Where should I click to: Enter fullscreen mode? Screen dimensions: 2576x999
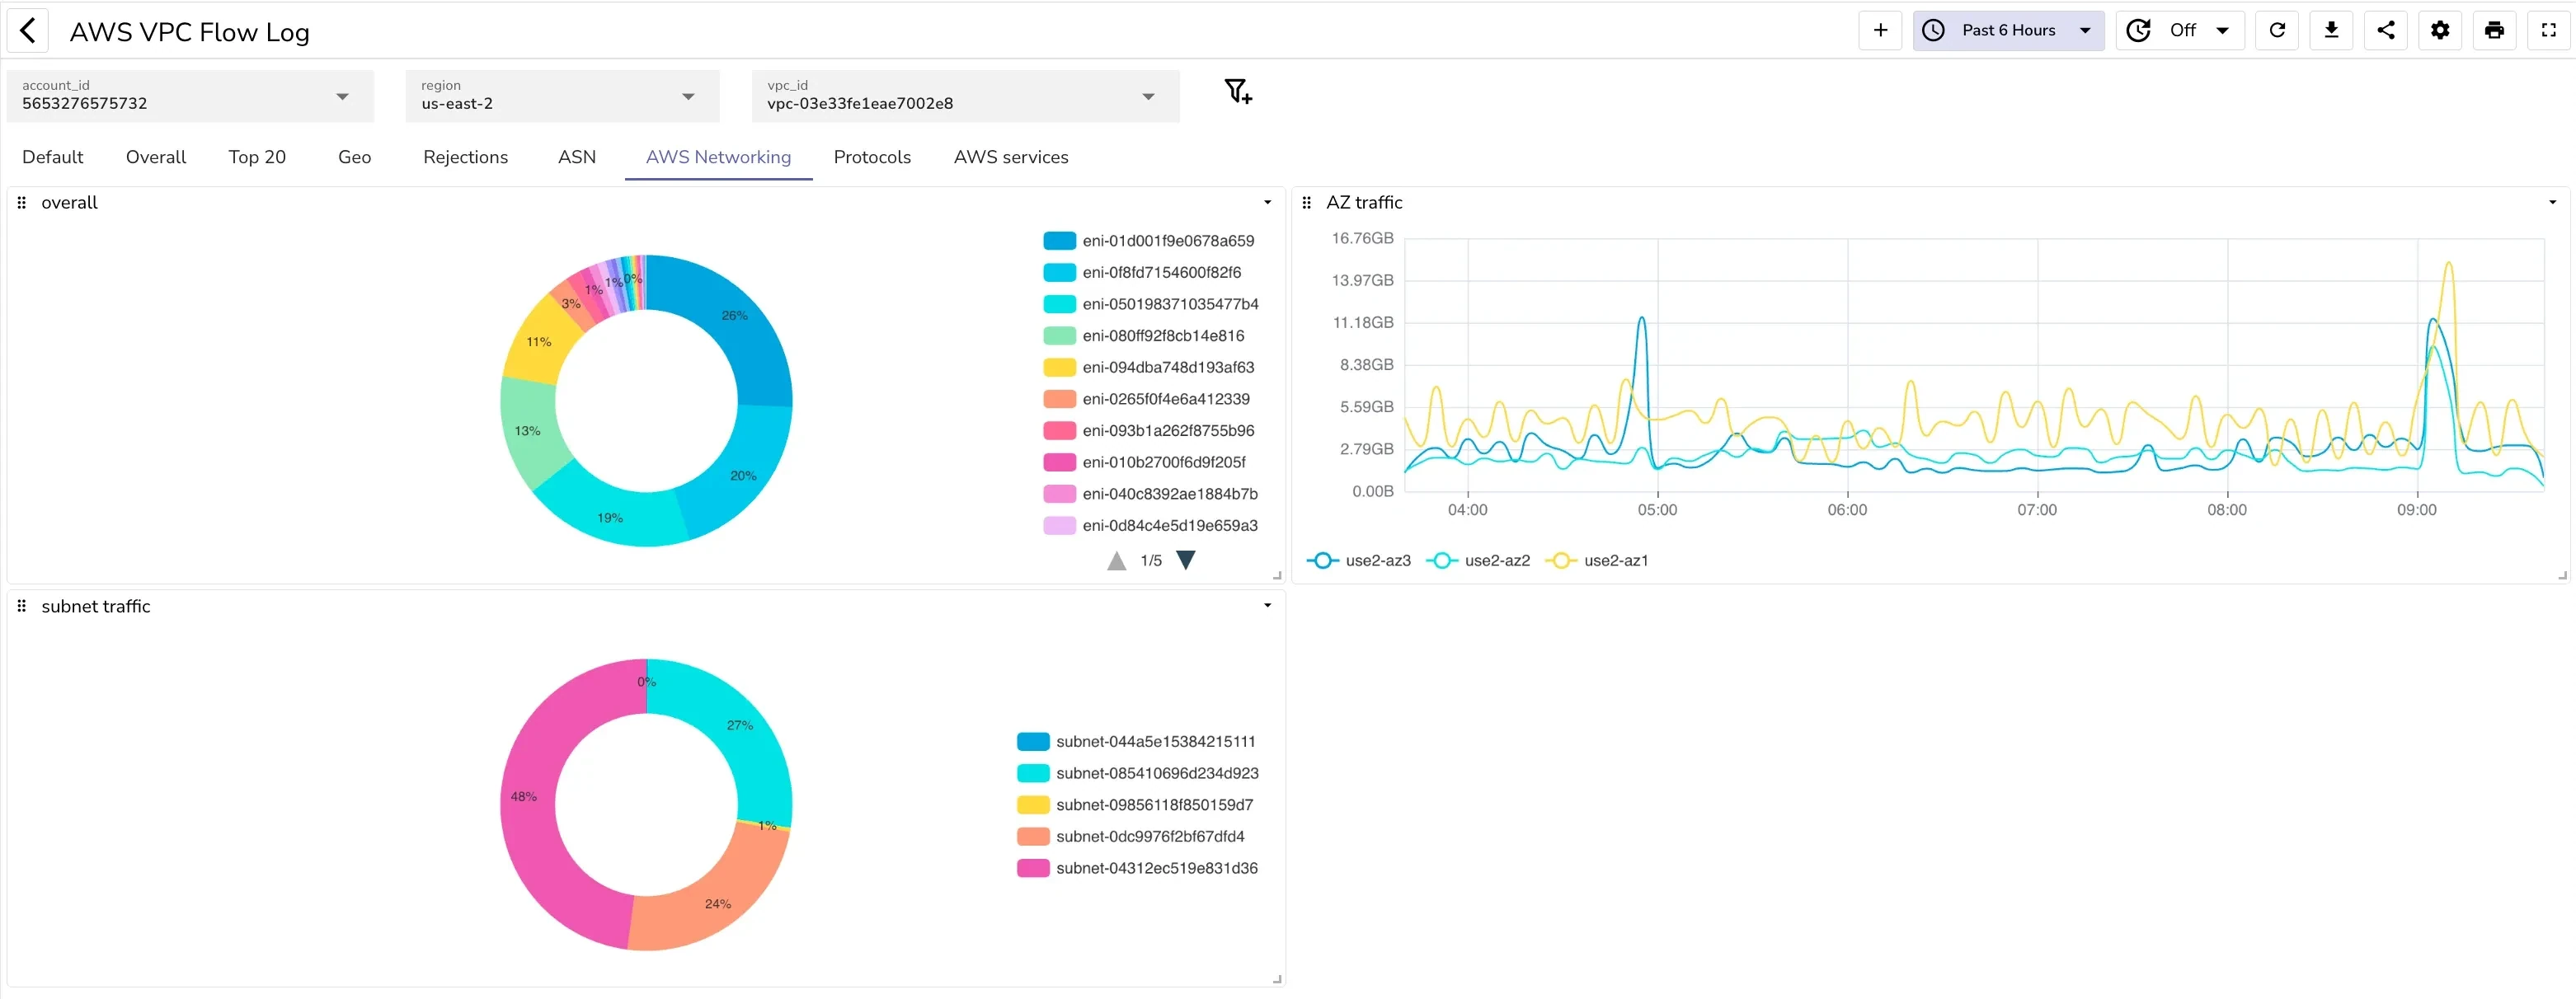click(2549, 30)
